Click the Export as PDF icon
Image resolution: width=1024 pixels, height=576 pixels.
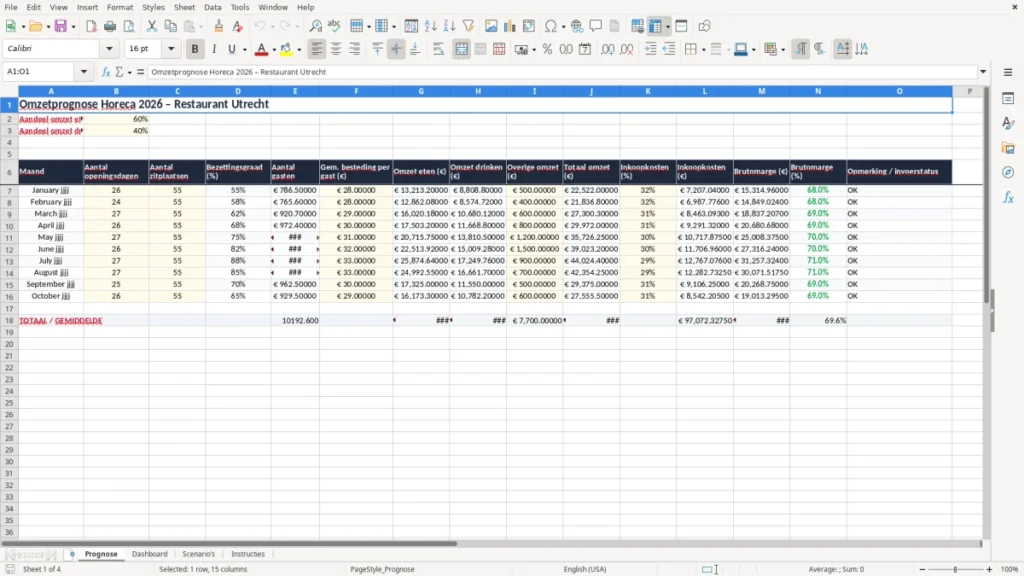pyautogui.click(x=91, y=26)
